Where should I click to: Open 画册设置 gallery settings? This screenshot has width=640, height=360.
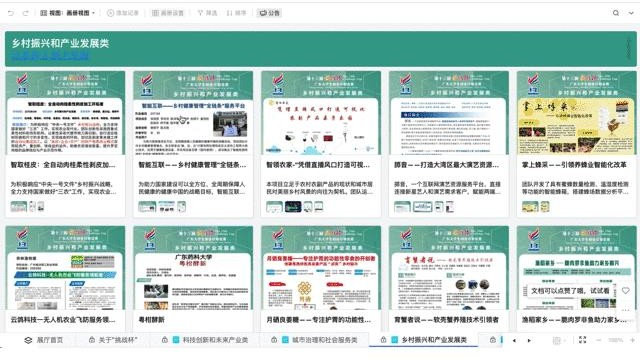coord(168,13)
